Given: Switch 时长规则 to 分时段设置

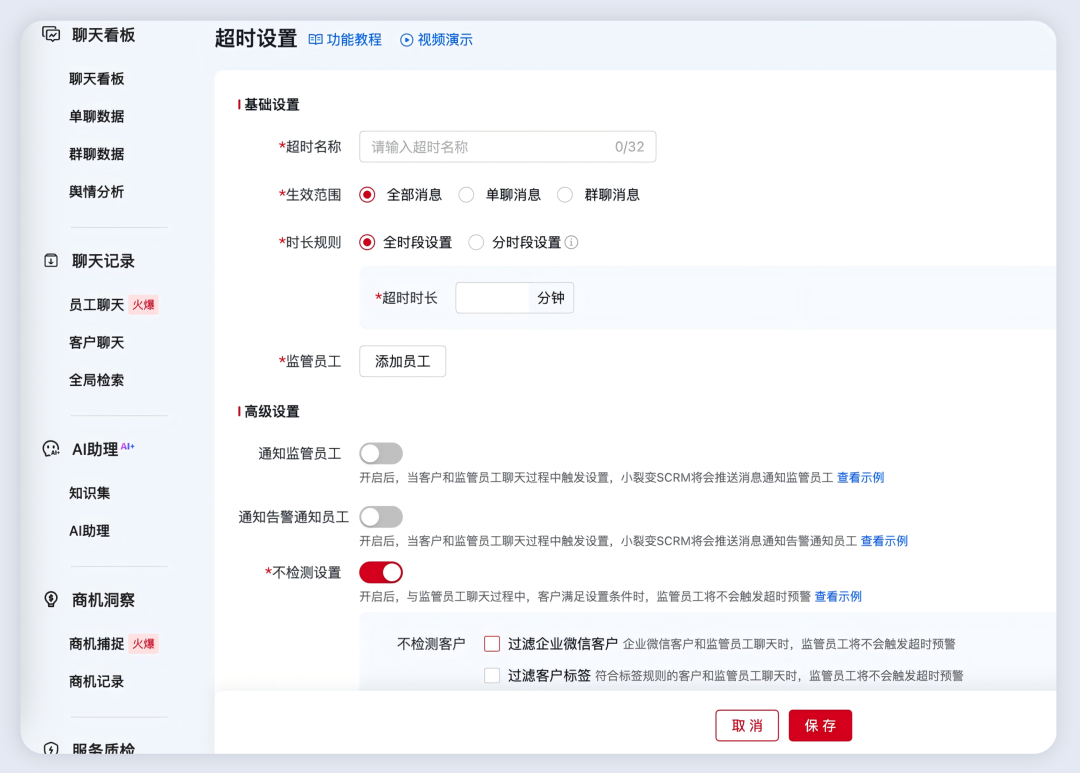Looking at the screenshot, I should [476, 242].
